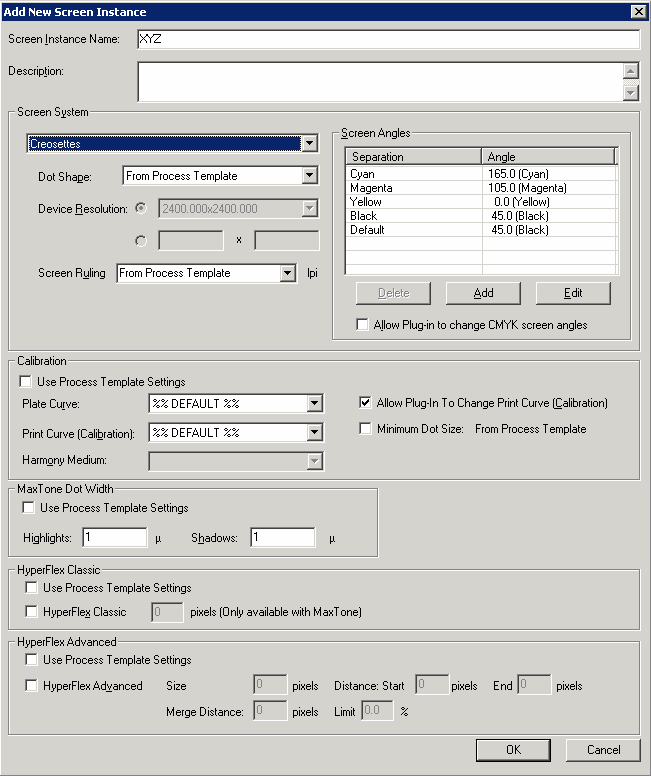
Task: Select the Magenta separation row
Action: pyautogui.click(x=414, y=188)
